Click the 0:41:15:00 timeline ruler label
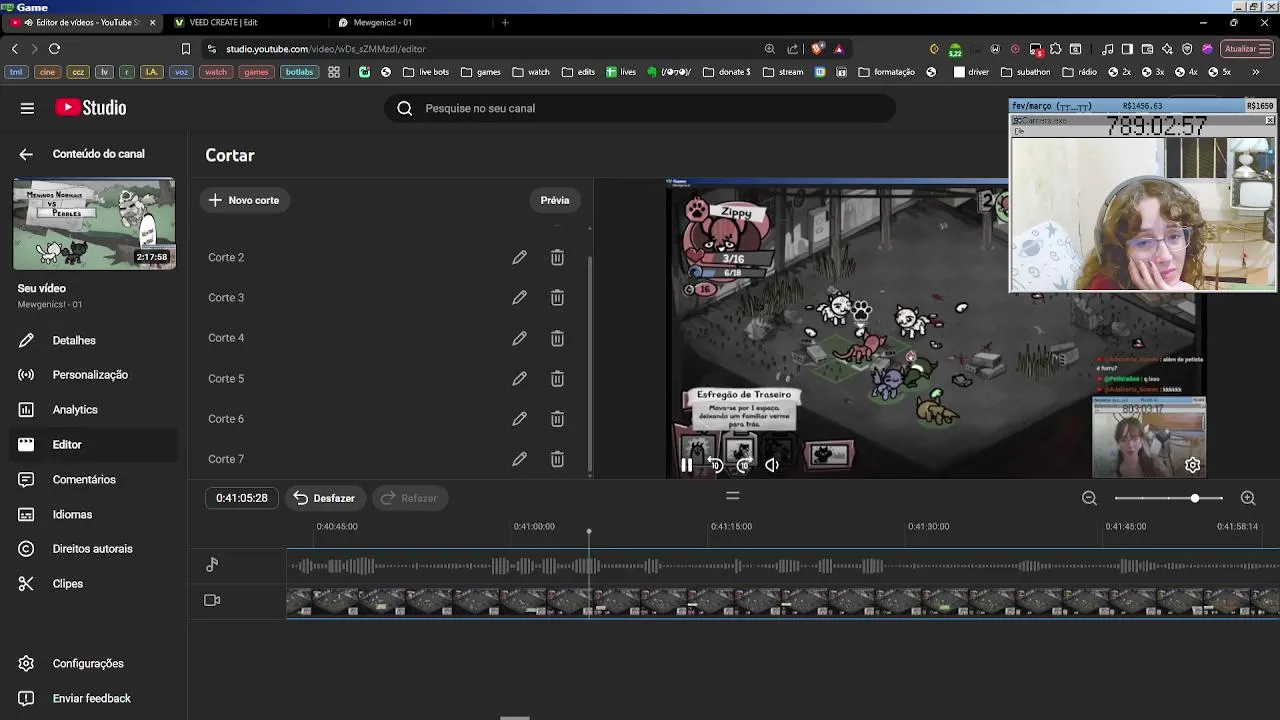The width and height of the screenshot is (1280, 720). (x=731, y=526)
